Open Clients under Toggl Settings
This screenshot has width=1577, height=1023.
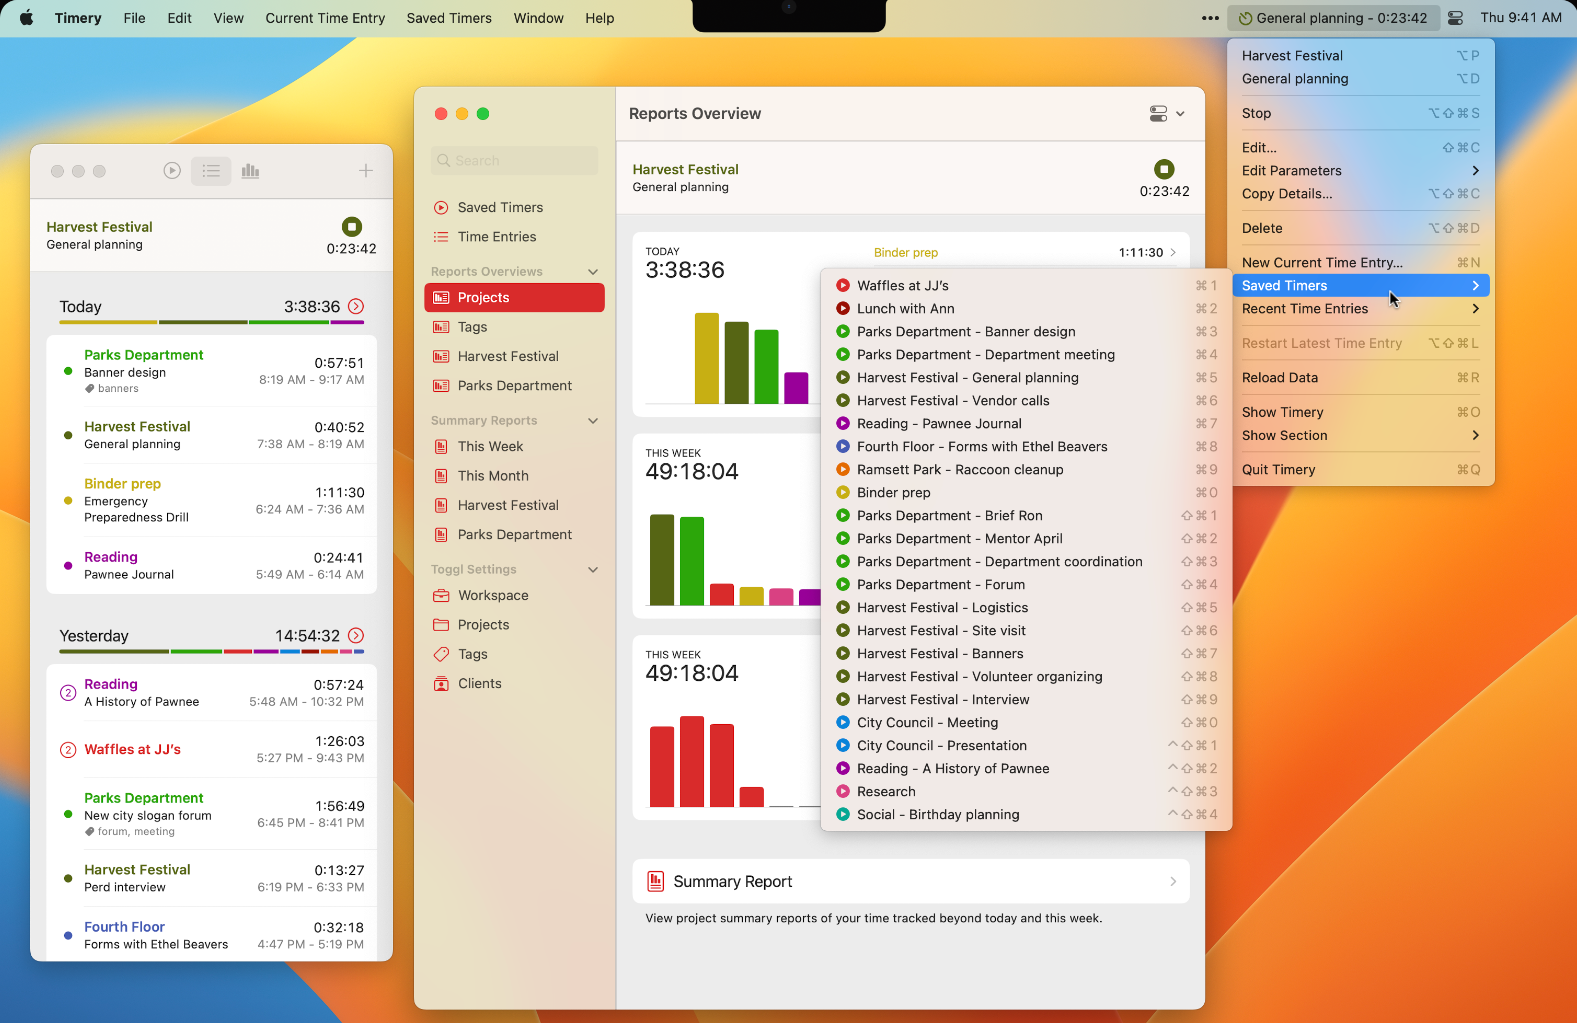[x=515, y=683]
